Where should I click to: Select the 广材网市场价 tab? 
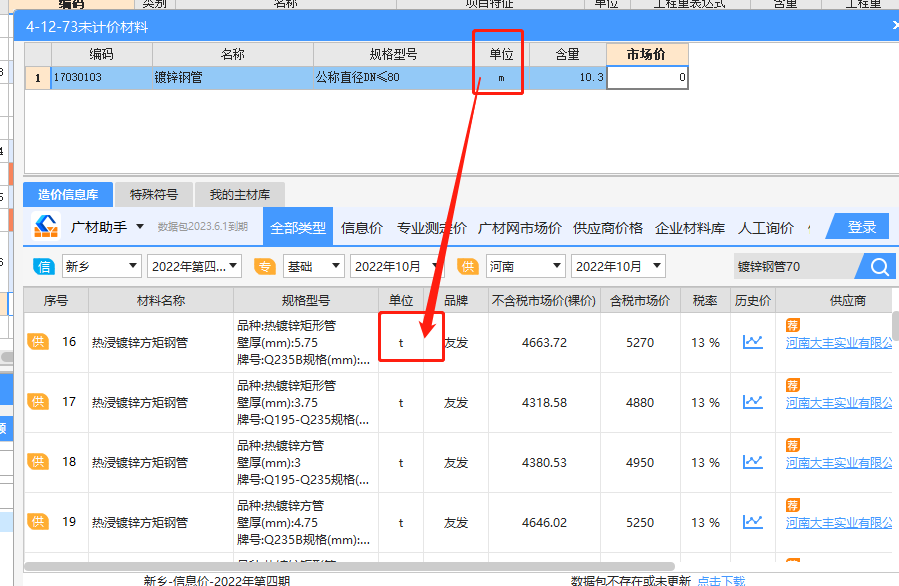point(519,228)
